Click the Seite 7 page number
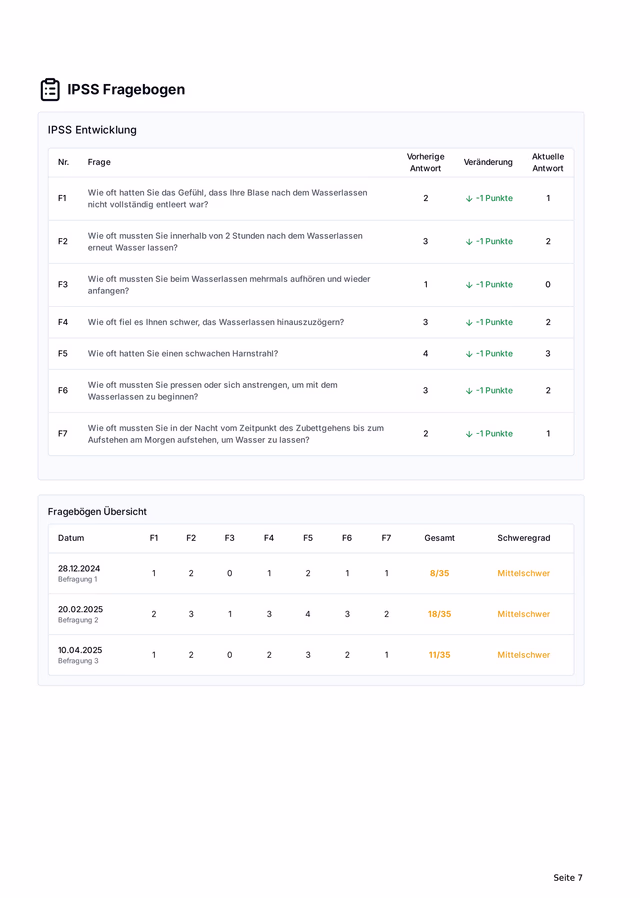This screenshot has height=898, width=640. [x=568, y=877]
